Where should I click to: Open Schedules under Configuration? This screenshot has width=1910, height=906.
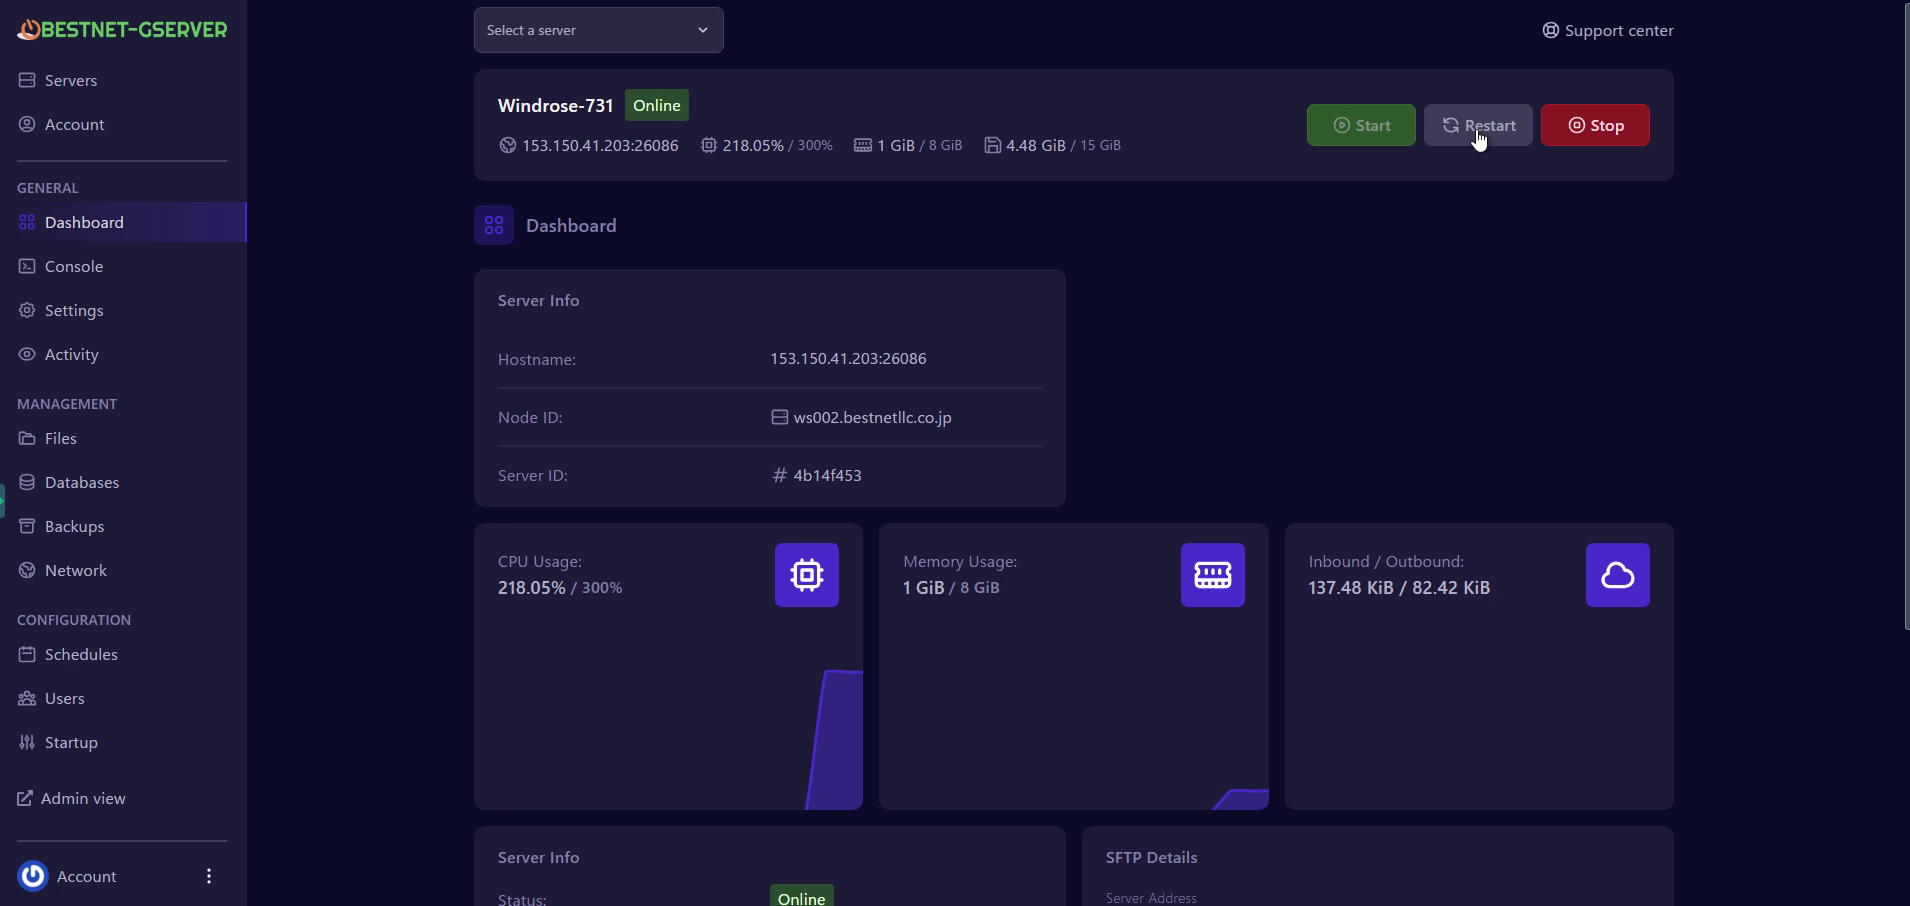tap(80, 655)
